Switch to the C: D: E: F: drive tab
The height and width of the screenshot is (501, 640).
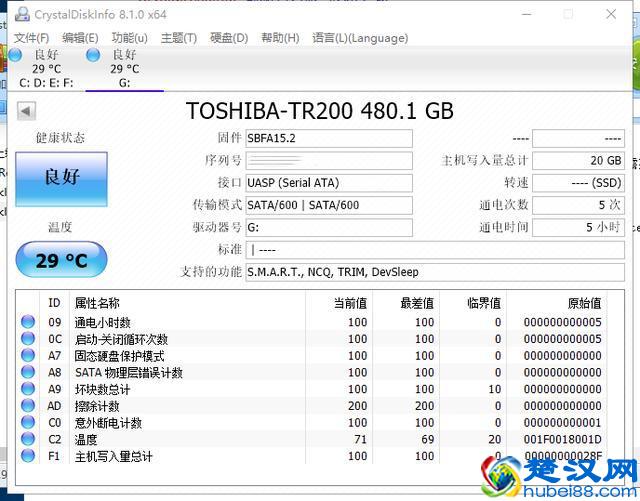pyautogui.click(x=46, y=69)
